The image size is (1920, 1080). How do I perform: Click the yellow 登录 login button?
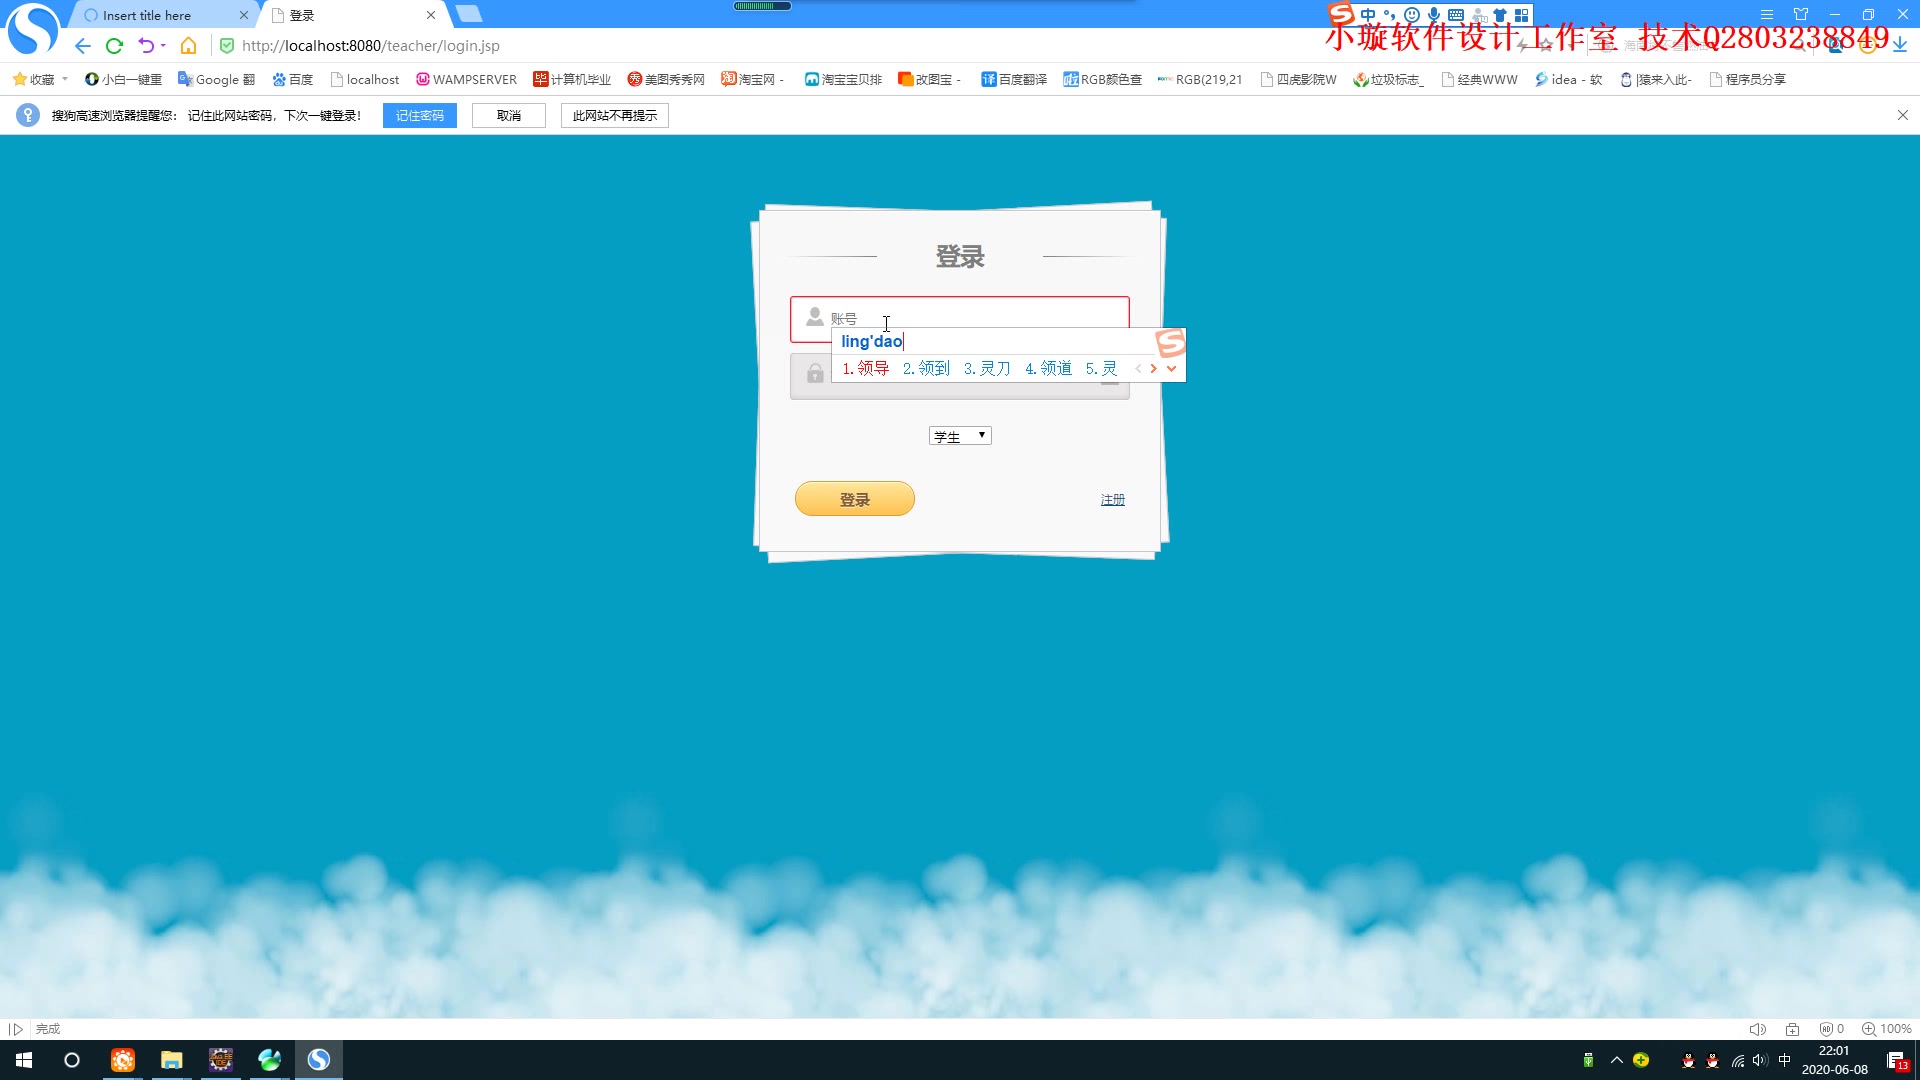click(855, 499)
